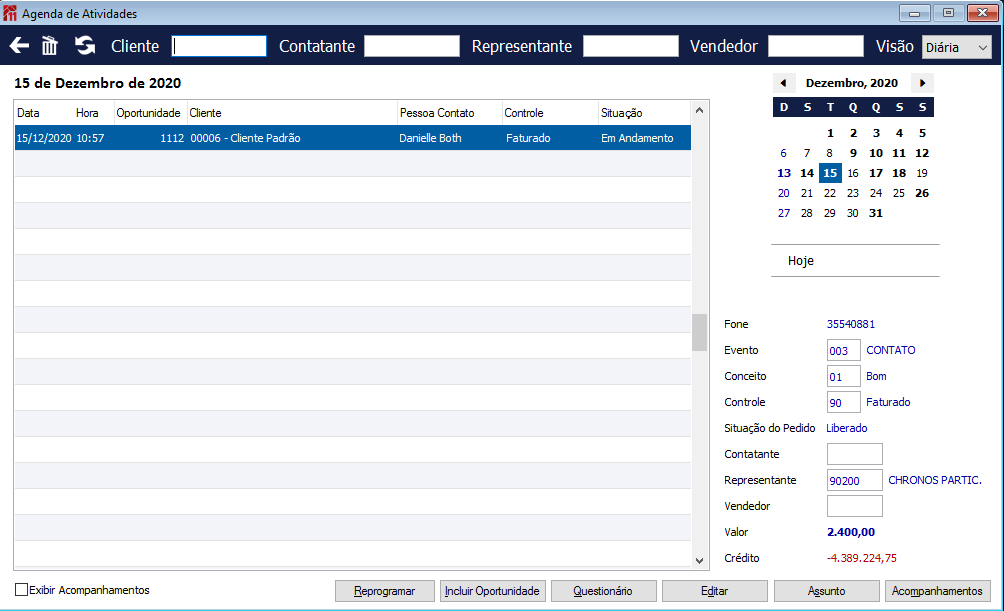Select day 6 in the calendar
Image resolution: width=1004 pixels, height=611 pixels.
click(784, 153)
